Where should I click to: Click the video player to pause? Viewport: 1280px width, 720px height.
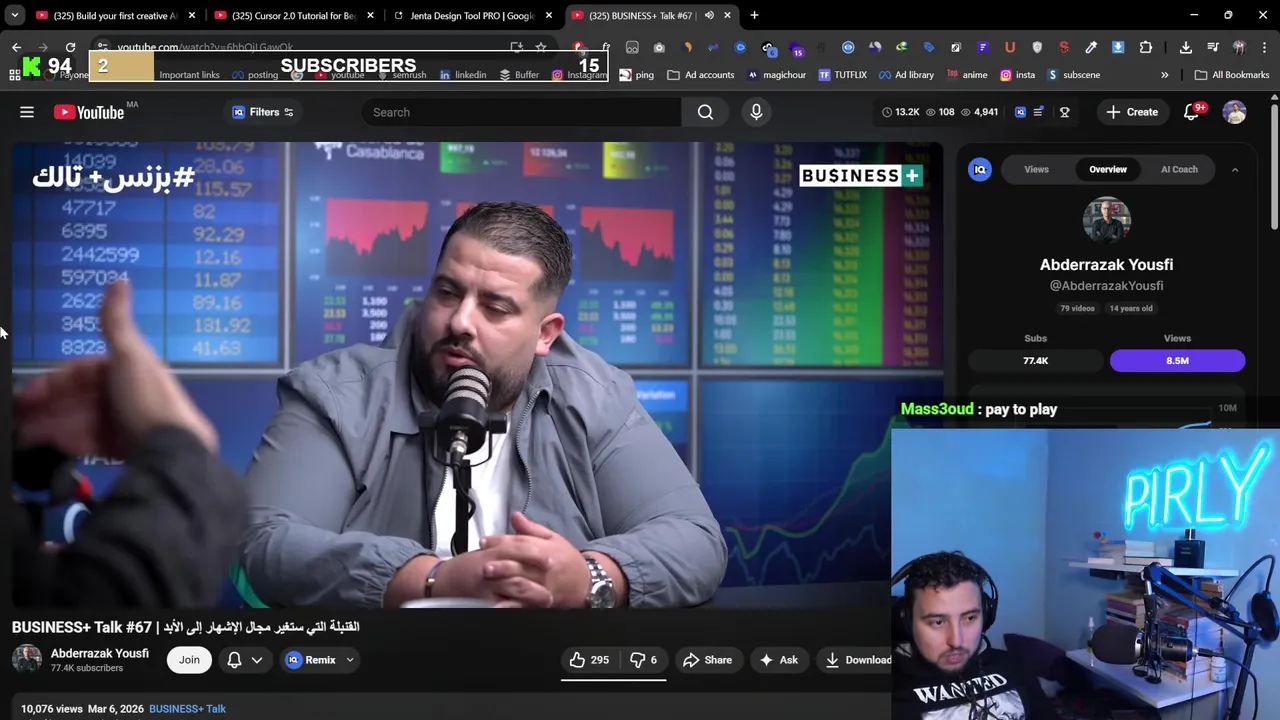(x=478, y=375)
